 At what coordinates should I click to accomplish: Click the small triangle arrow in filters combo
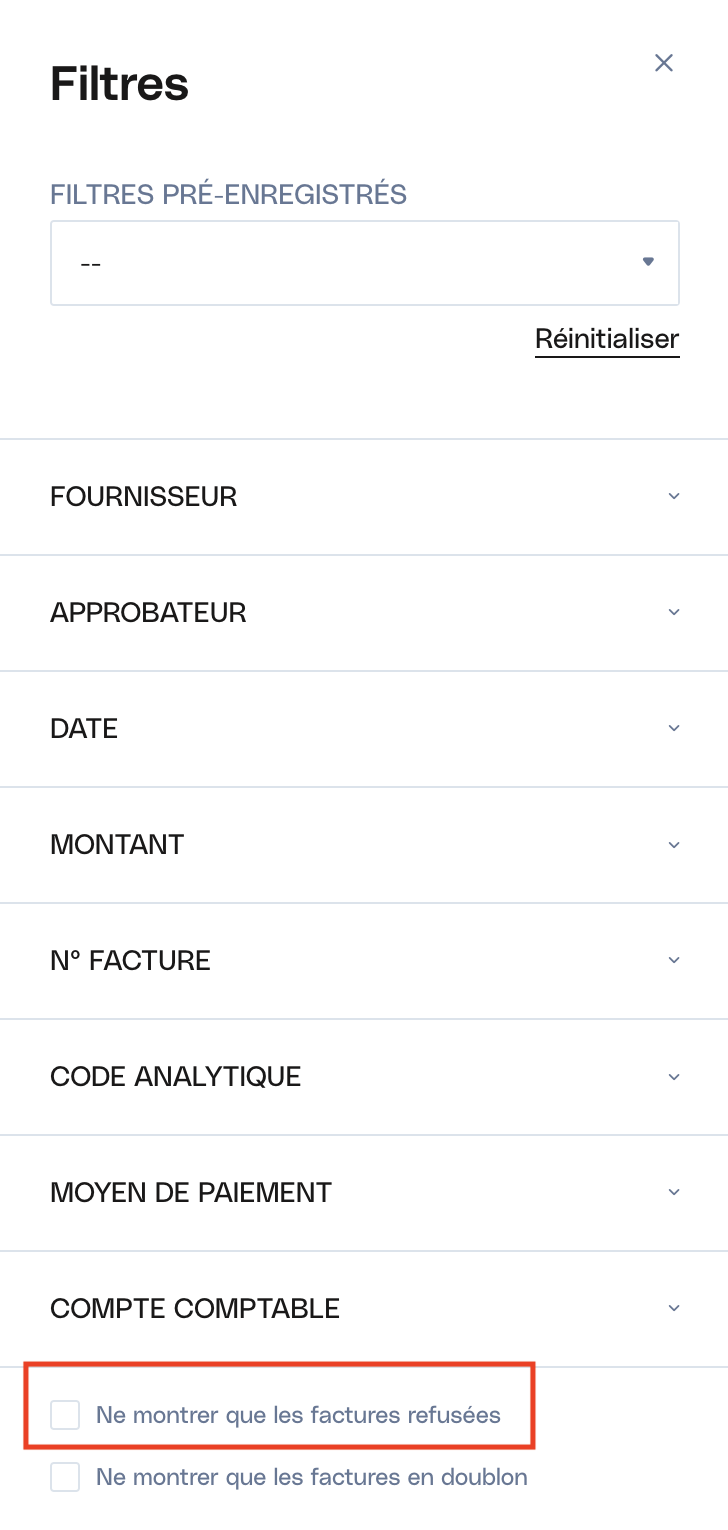click(x=648, y=262)
